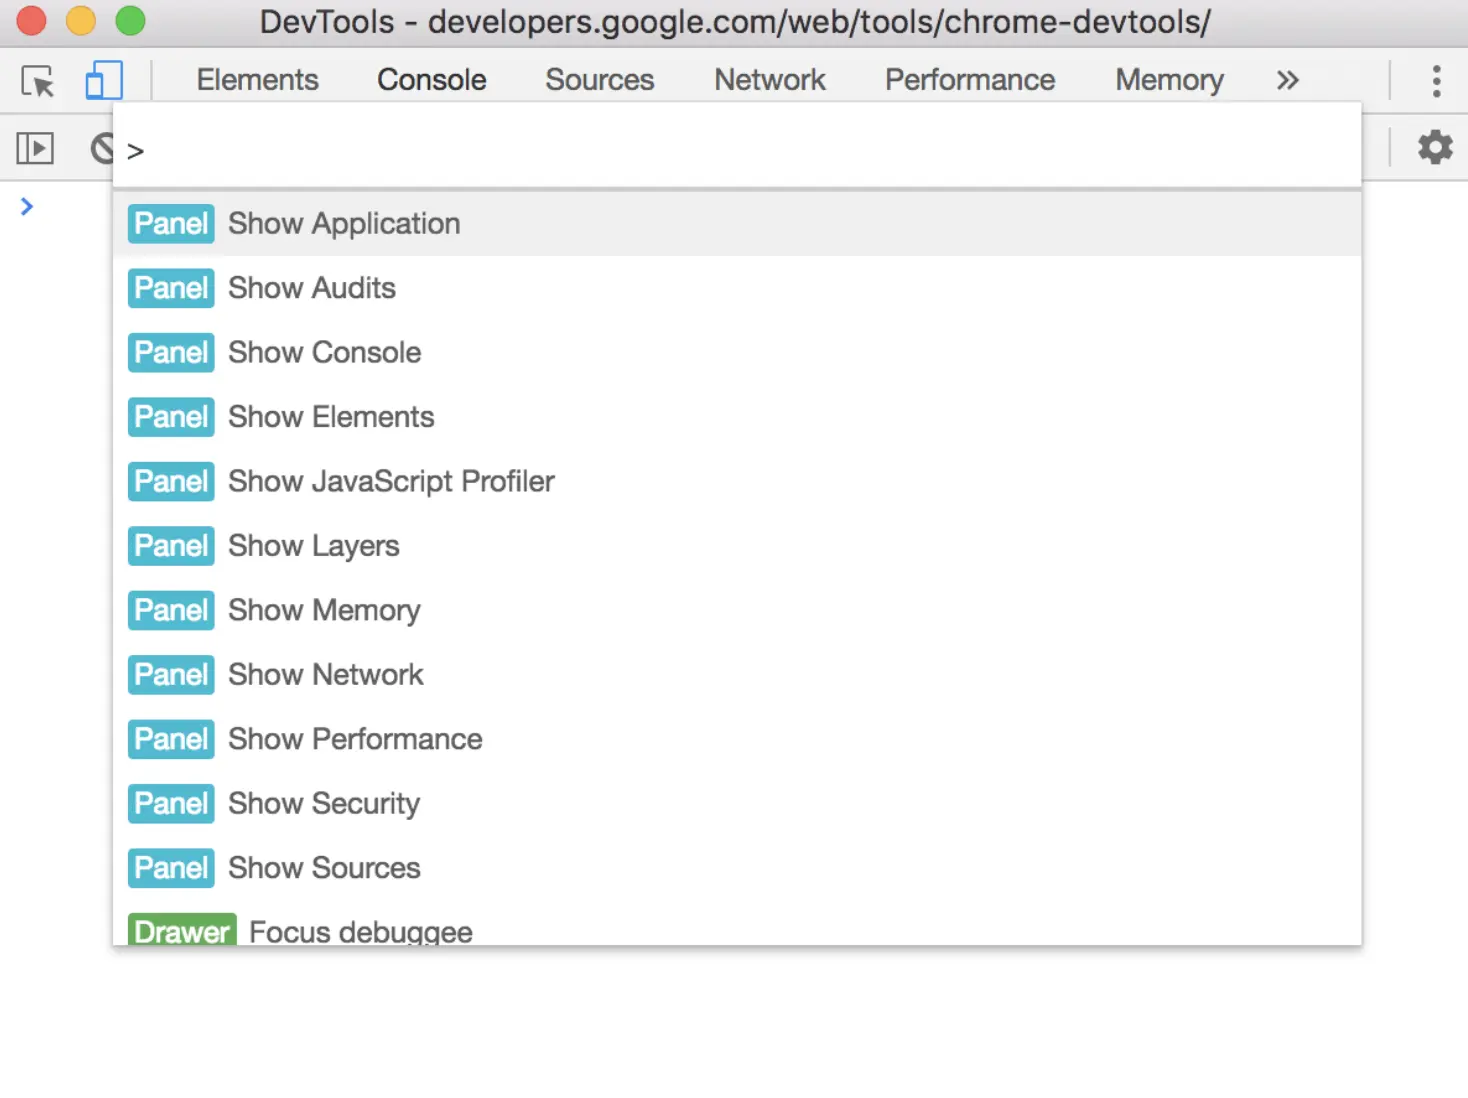The height and width of the screenshot is (1098, 1468).
Task: Maximize the window with green button
Action: (130, 21)
